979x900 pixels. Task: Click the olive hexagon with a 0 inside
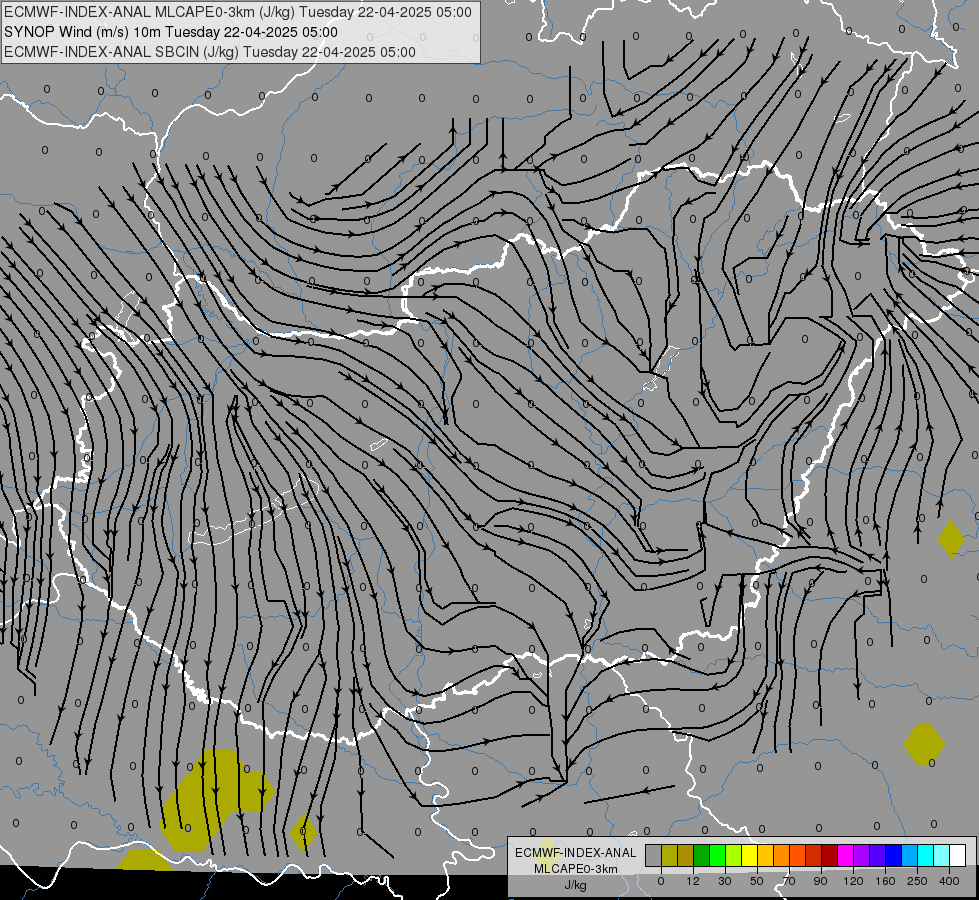coord(924,744)
